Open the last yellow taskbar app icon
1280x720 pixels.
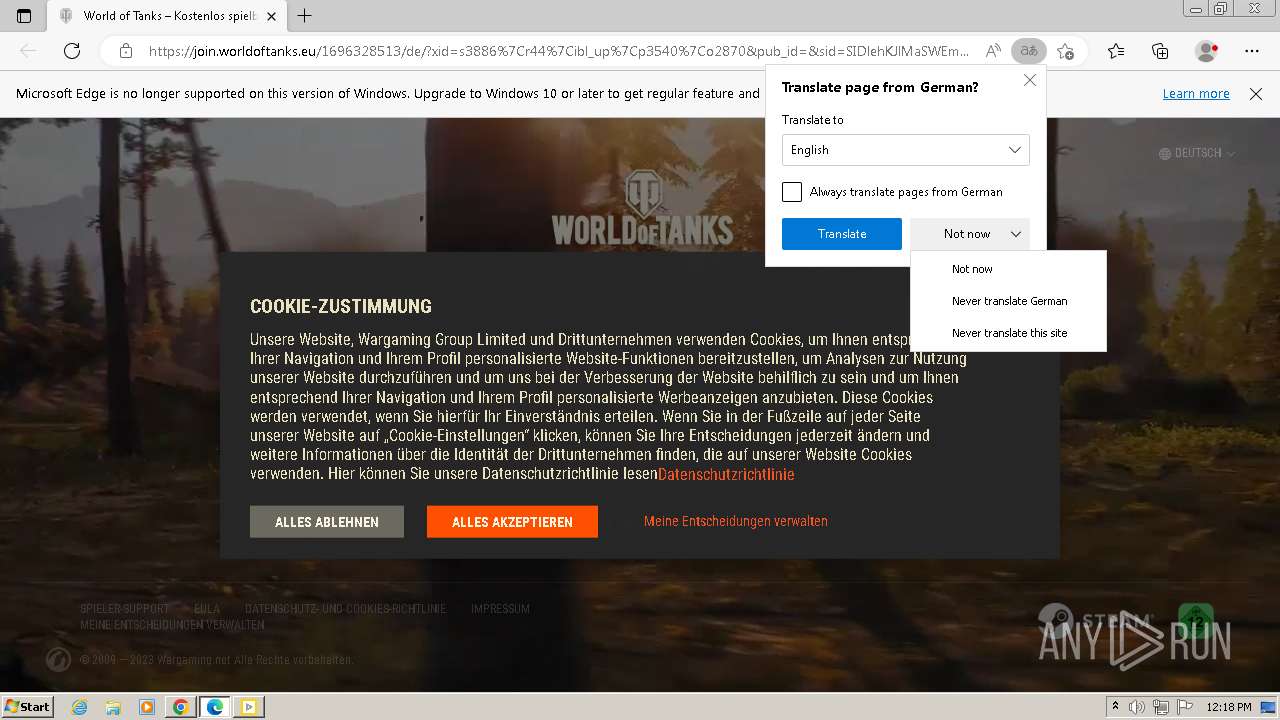coord(249,707)
